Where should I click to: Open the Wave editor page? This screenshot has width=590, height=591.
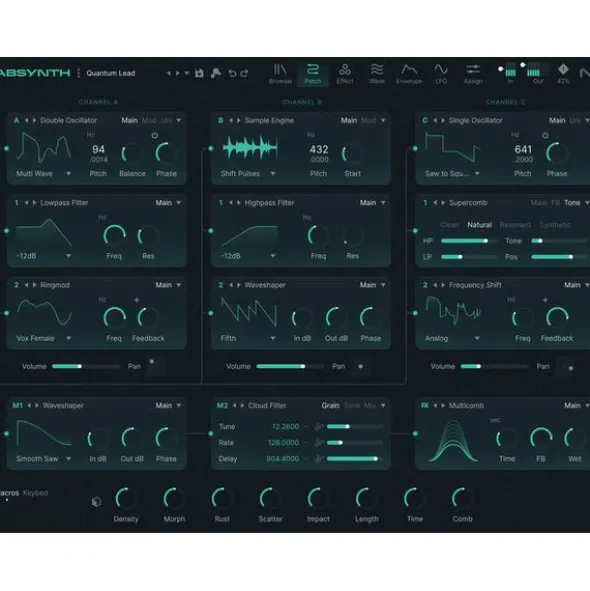[x=377, y=73]
